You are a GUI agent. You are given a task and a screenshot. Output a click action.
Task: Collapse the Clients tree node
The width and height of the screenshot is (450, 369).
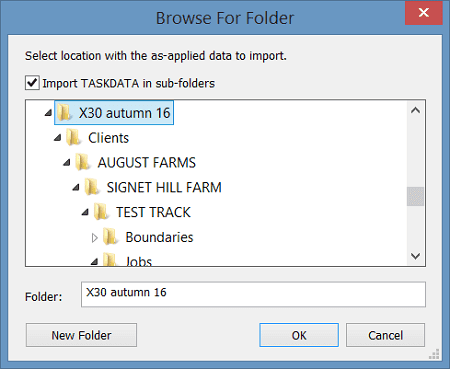(x=58, y=138)
